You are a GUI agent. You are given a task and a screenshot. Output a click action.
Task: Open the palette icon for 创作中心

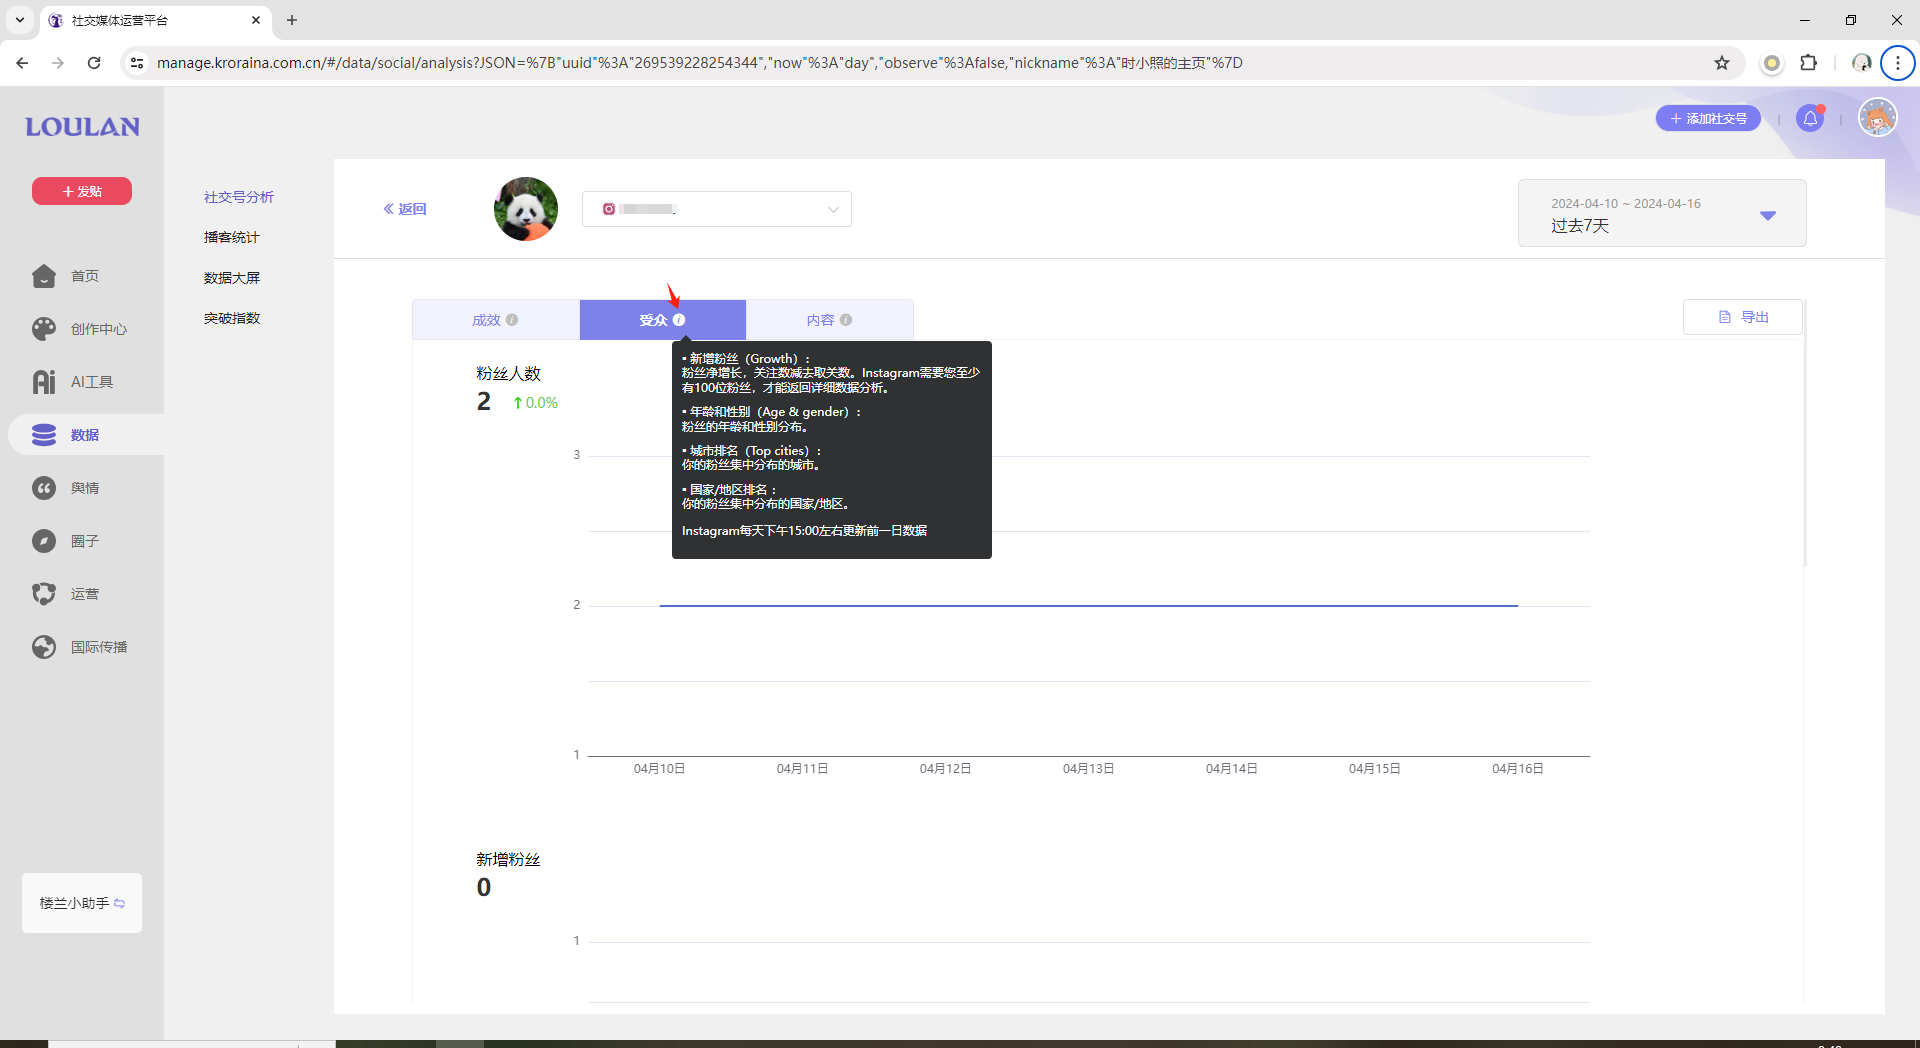(44, 329)
